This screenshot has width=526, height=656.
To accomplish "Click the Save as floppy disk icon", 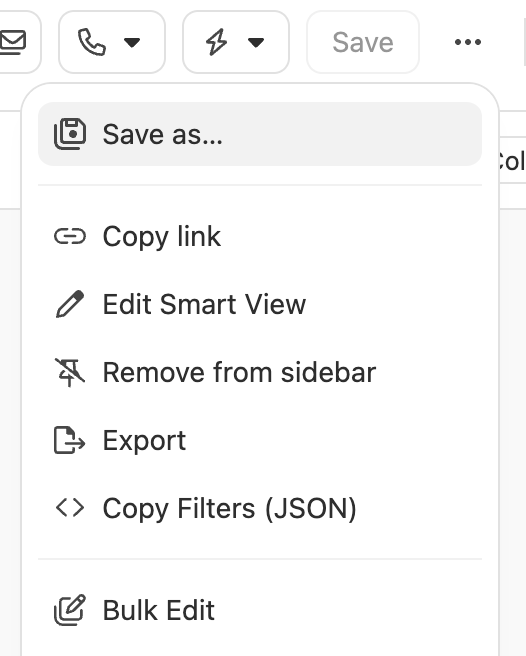I will point(70,134).
